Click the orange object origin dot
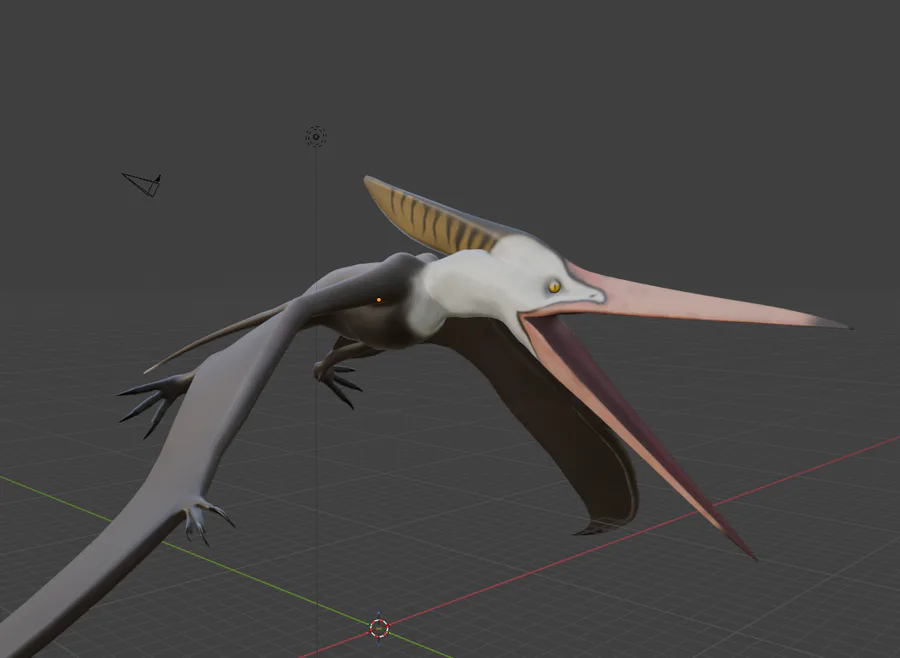 coord(378,300)
